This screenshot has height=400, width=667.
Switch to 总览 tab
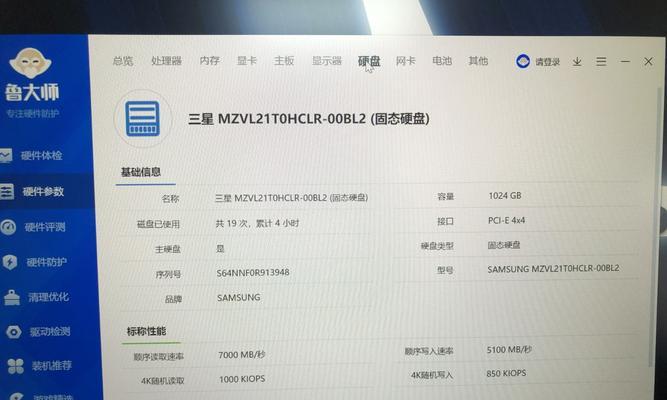pyautogui.click(x=123, y=61)
